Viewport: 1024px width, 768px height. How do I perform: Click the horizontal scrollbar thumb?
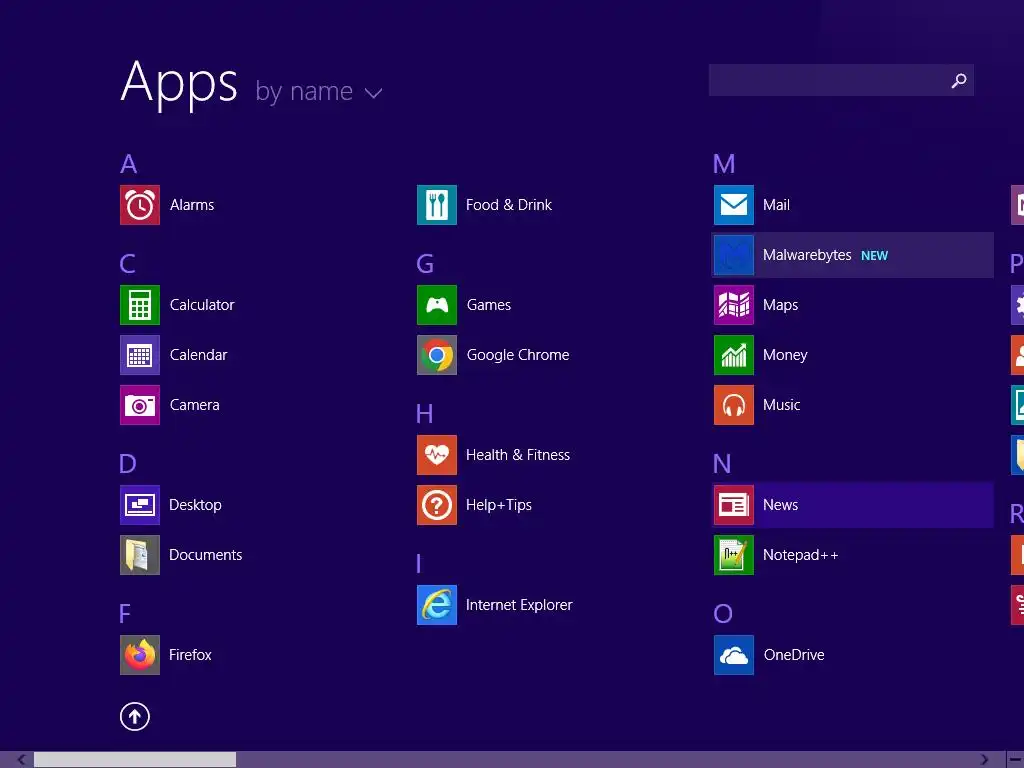pos(135,760)
